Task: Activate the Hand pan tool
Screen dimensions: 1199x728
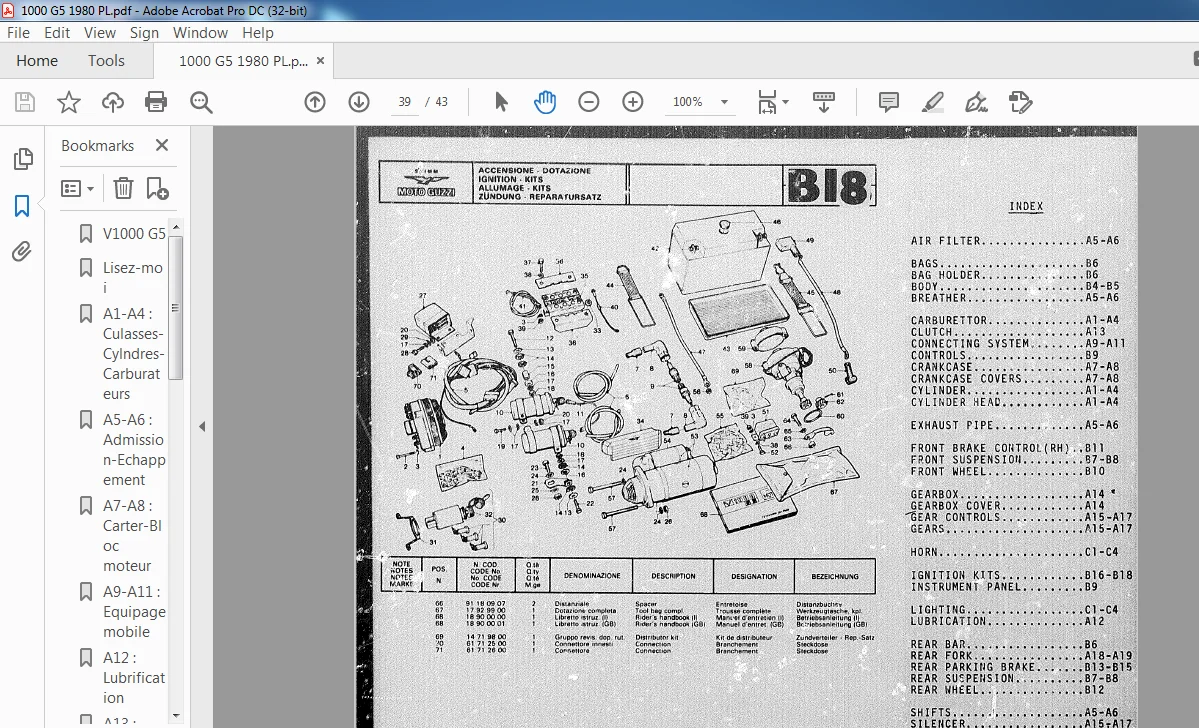Action: coord(544,102)
